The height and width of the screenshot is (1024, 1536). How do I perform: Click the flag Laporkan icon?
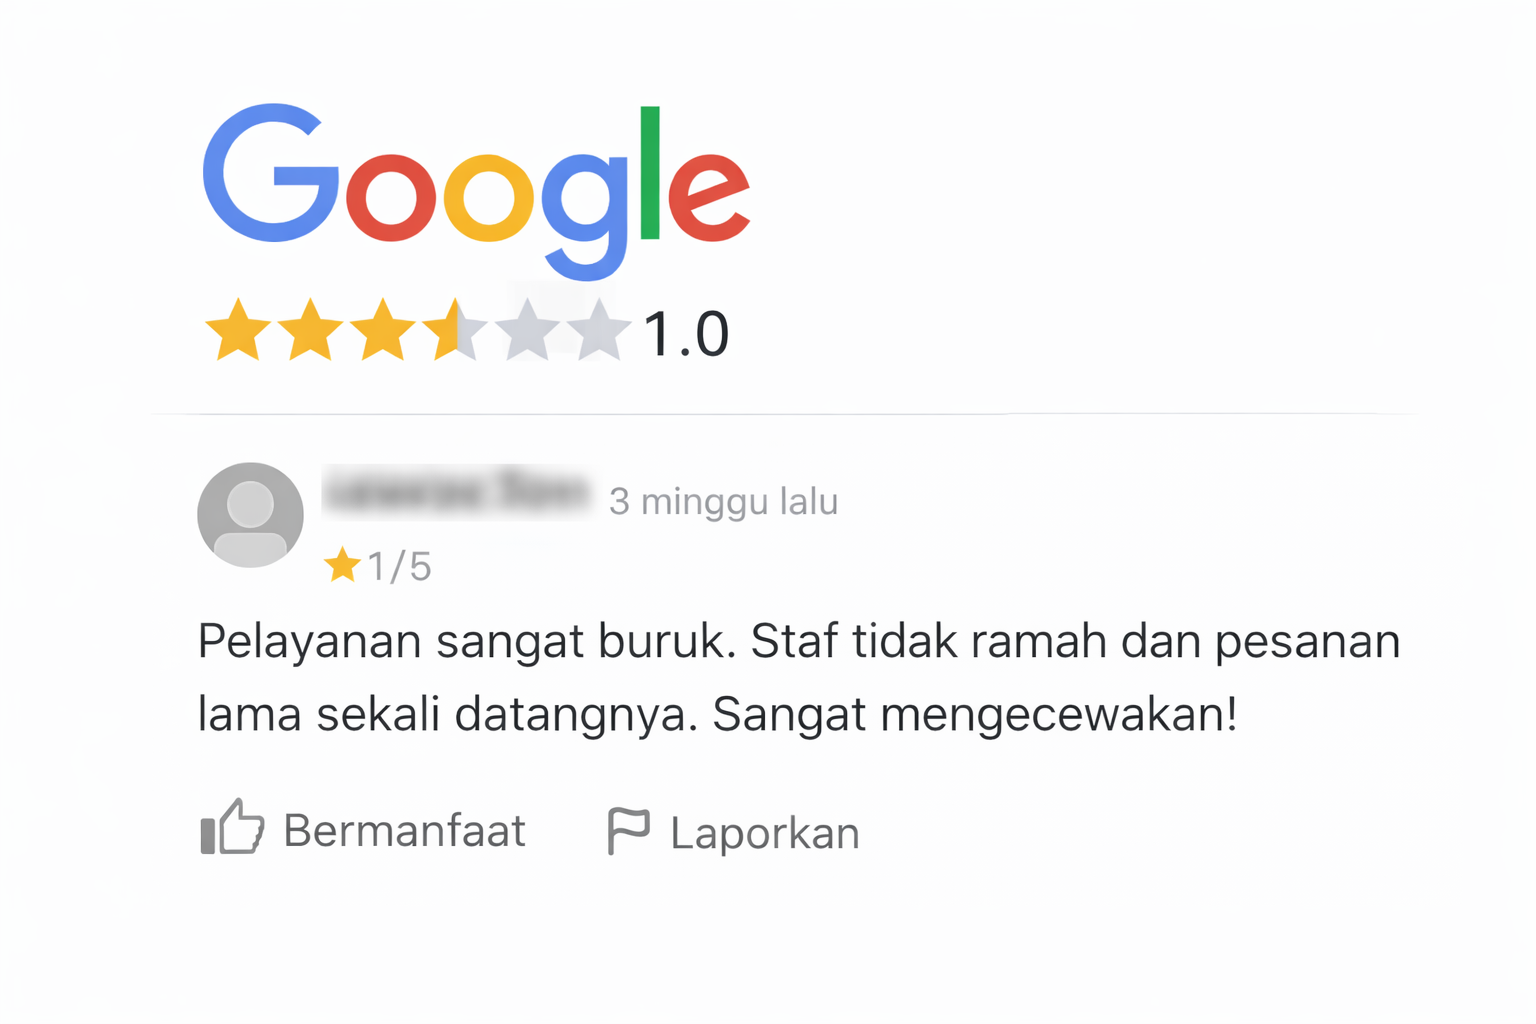click(628, 831)
